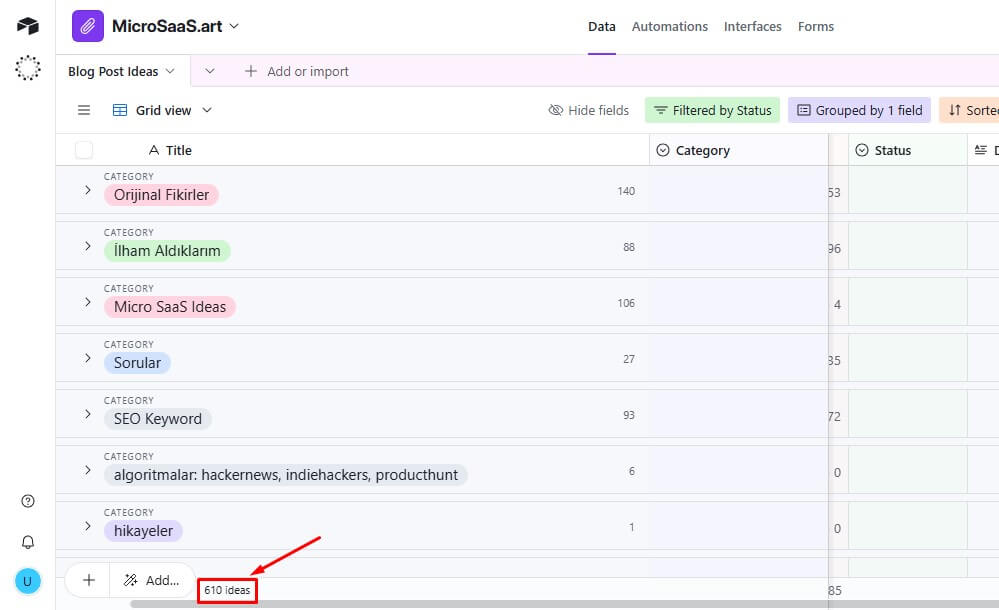Click Hide fields eye icon
Image resolution: width=999 pixels, height=610 pixels.
pyautogui.click(x=556, y=110)
